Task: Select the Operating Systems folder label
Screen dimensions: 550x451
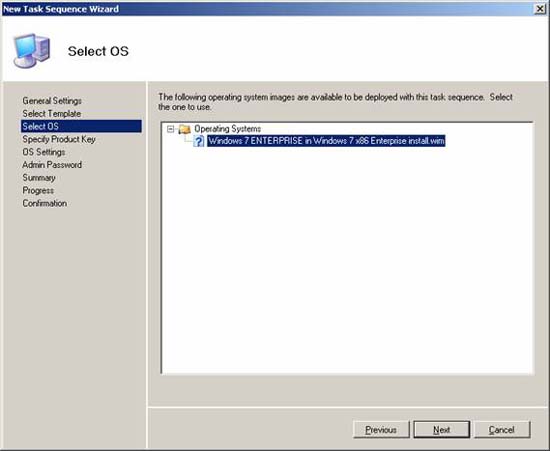Action: tap(227, 129)
